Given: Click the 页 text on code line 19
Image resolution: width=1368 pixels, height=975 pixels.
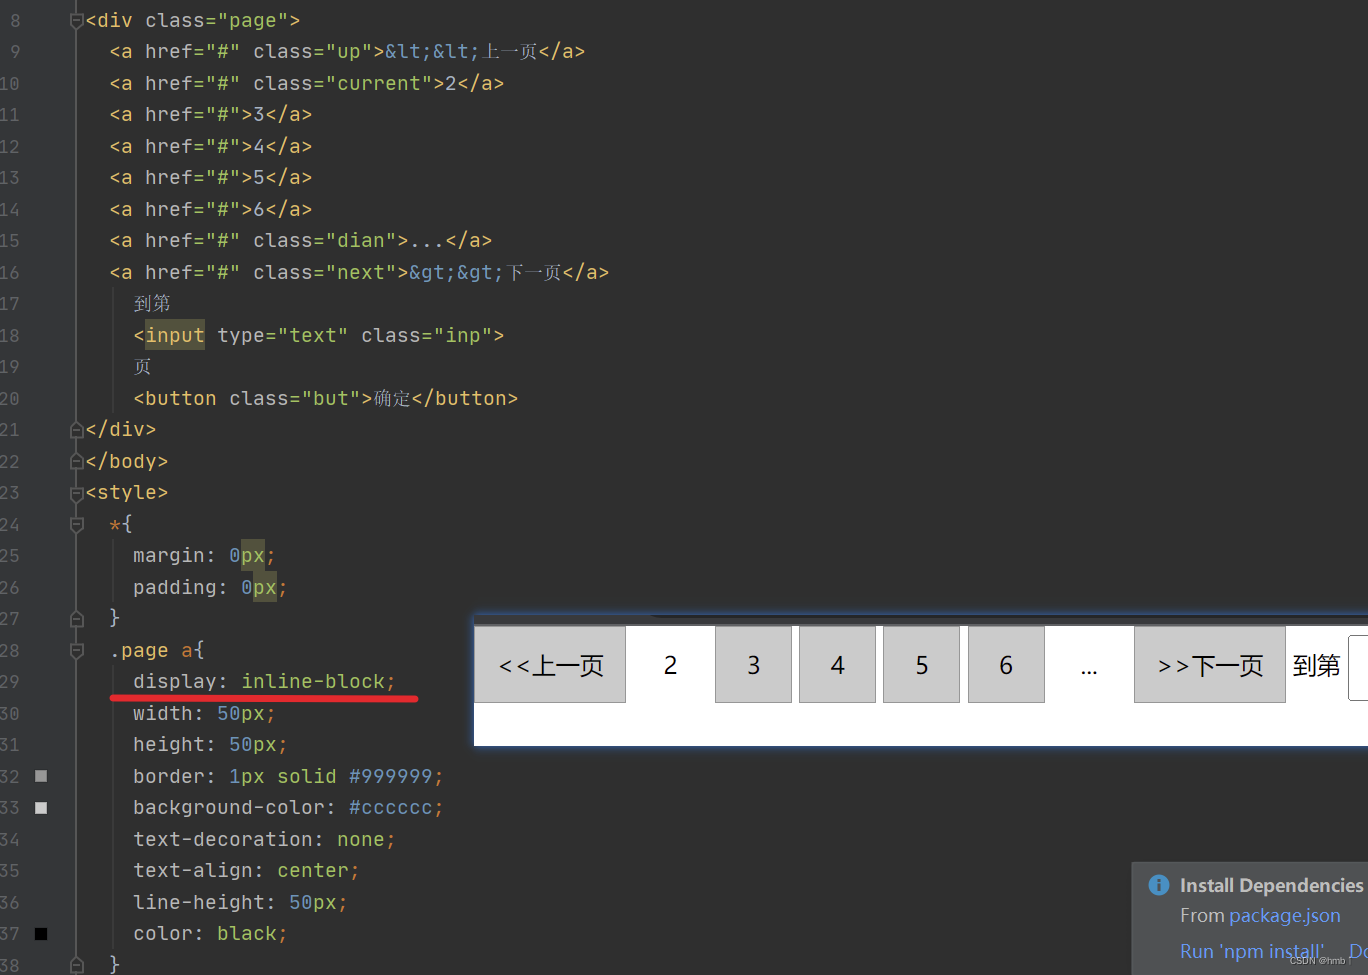Looking at the screenshot, I should pos(142,367).
